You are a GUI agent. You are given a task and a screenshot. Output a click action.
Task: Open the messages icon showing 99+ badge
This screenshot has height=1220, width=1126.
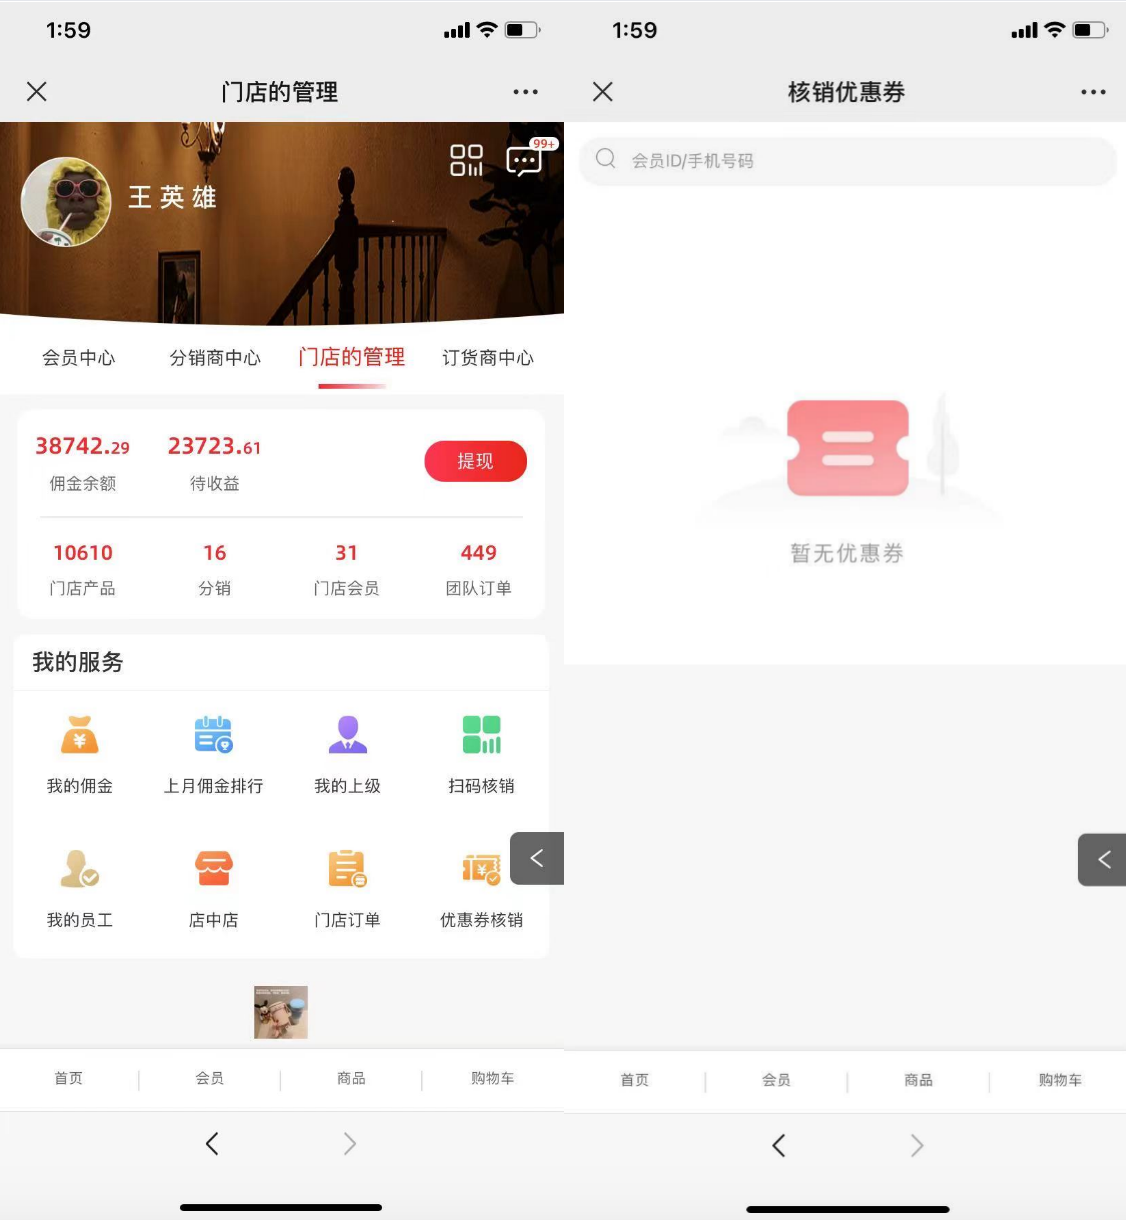[524, 161]
